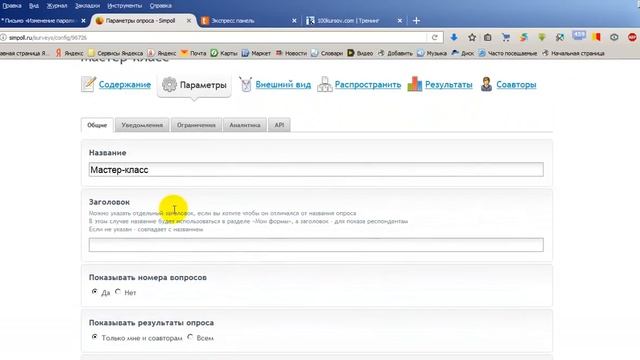Switch to the Экспресс панель browser tab
This screenshot has height=360, width=640.
[x=249, y=20]
